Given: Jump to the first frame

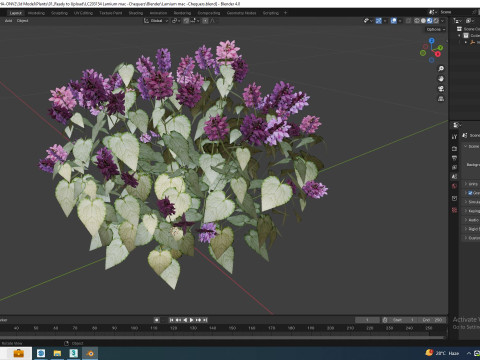Looking at the screenshot, I should pos(171,320).
